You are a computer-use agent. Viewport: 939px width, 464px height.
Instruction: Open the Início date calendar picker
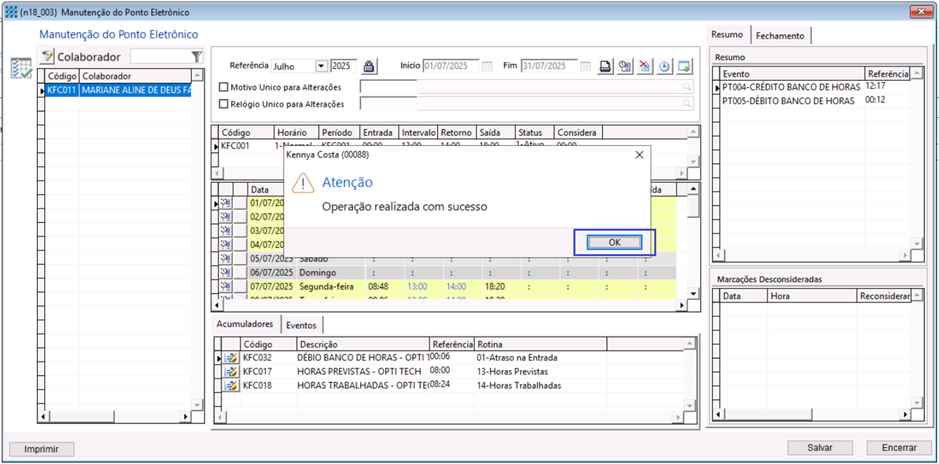pyautogui.click(x=487, y=66)
